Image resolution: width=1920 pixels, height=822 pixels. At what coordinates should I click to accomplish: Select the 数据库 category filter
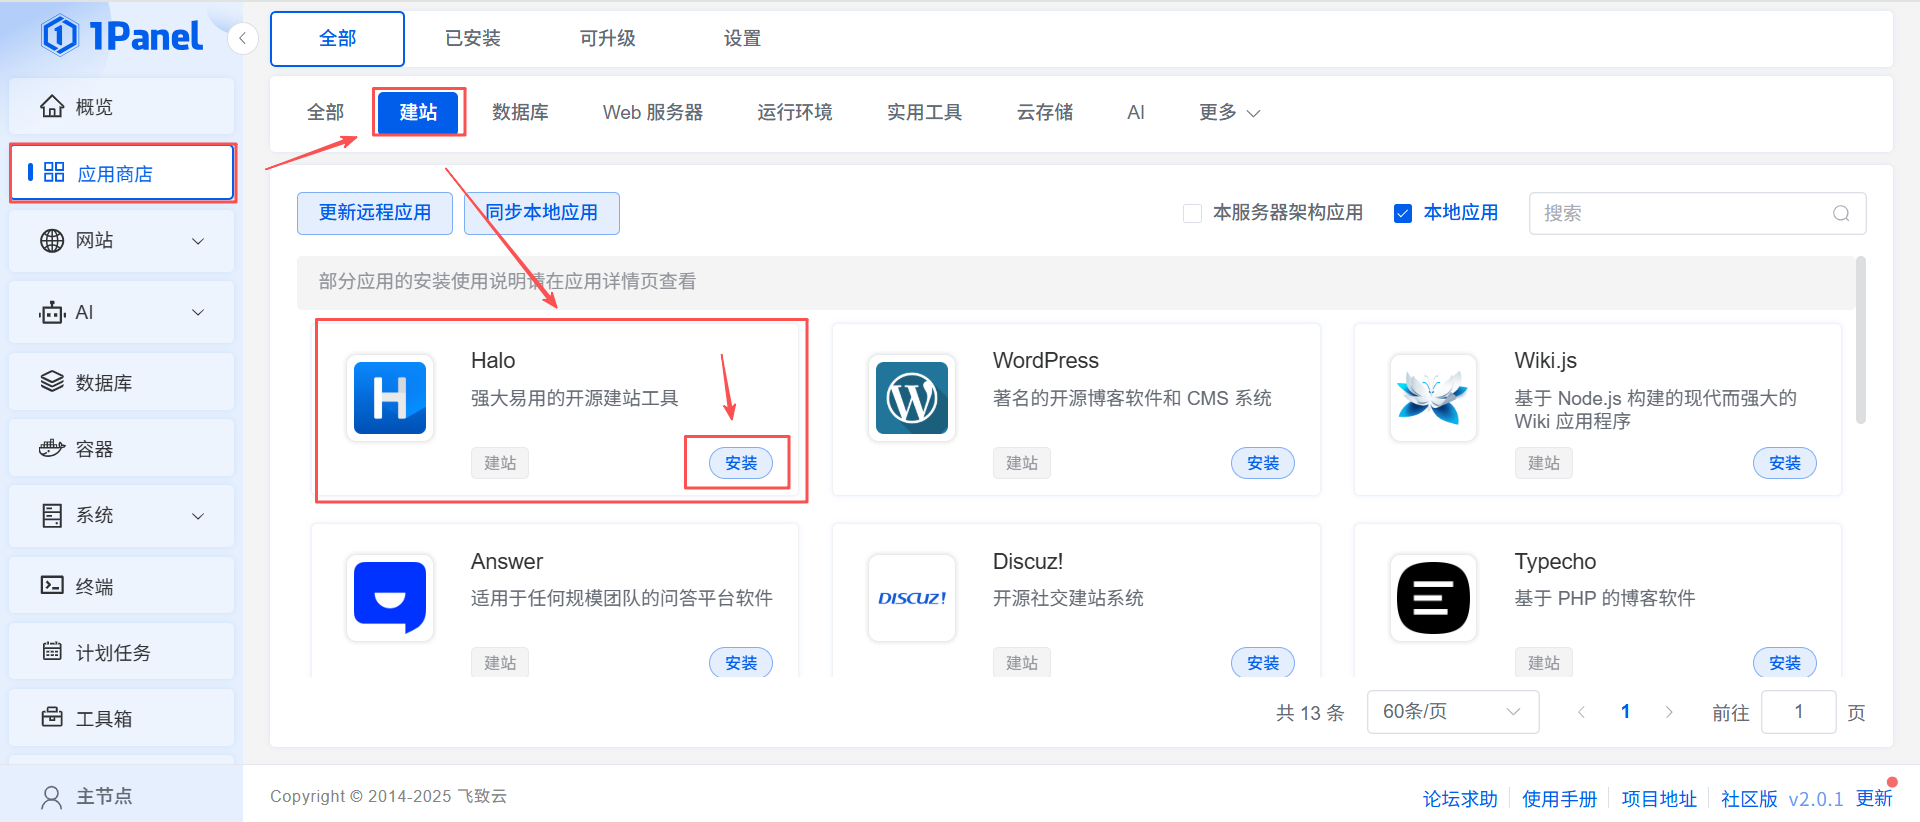520,112
